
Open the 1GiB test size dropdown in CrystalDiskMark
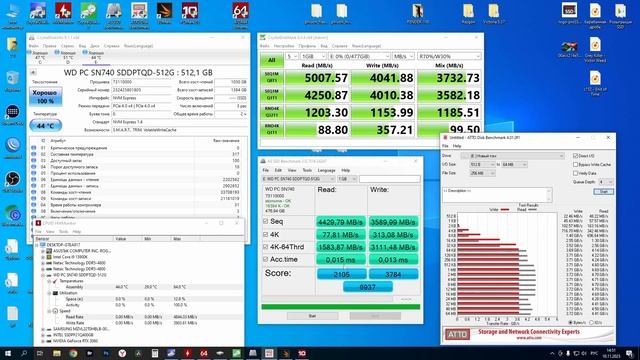(x=313, y=56)
